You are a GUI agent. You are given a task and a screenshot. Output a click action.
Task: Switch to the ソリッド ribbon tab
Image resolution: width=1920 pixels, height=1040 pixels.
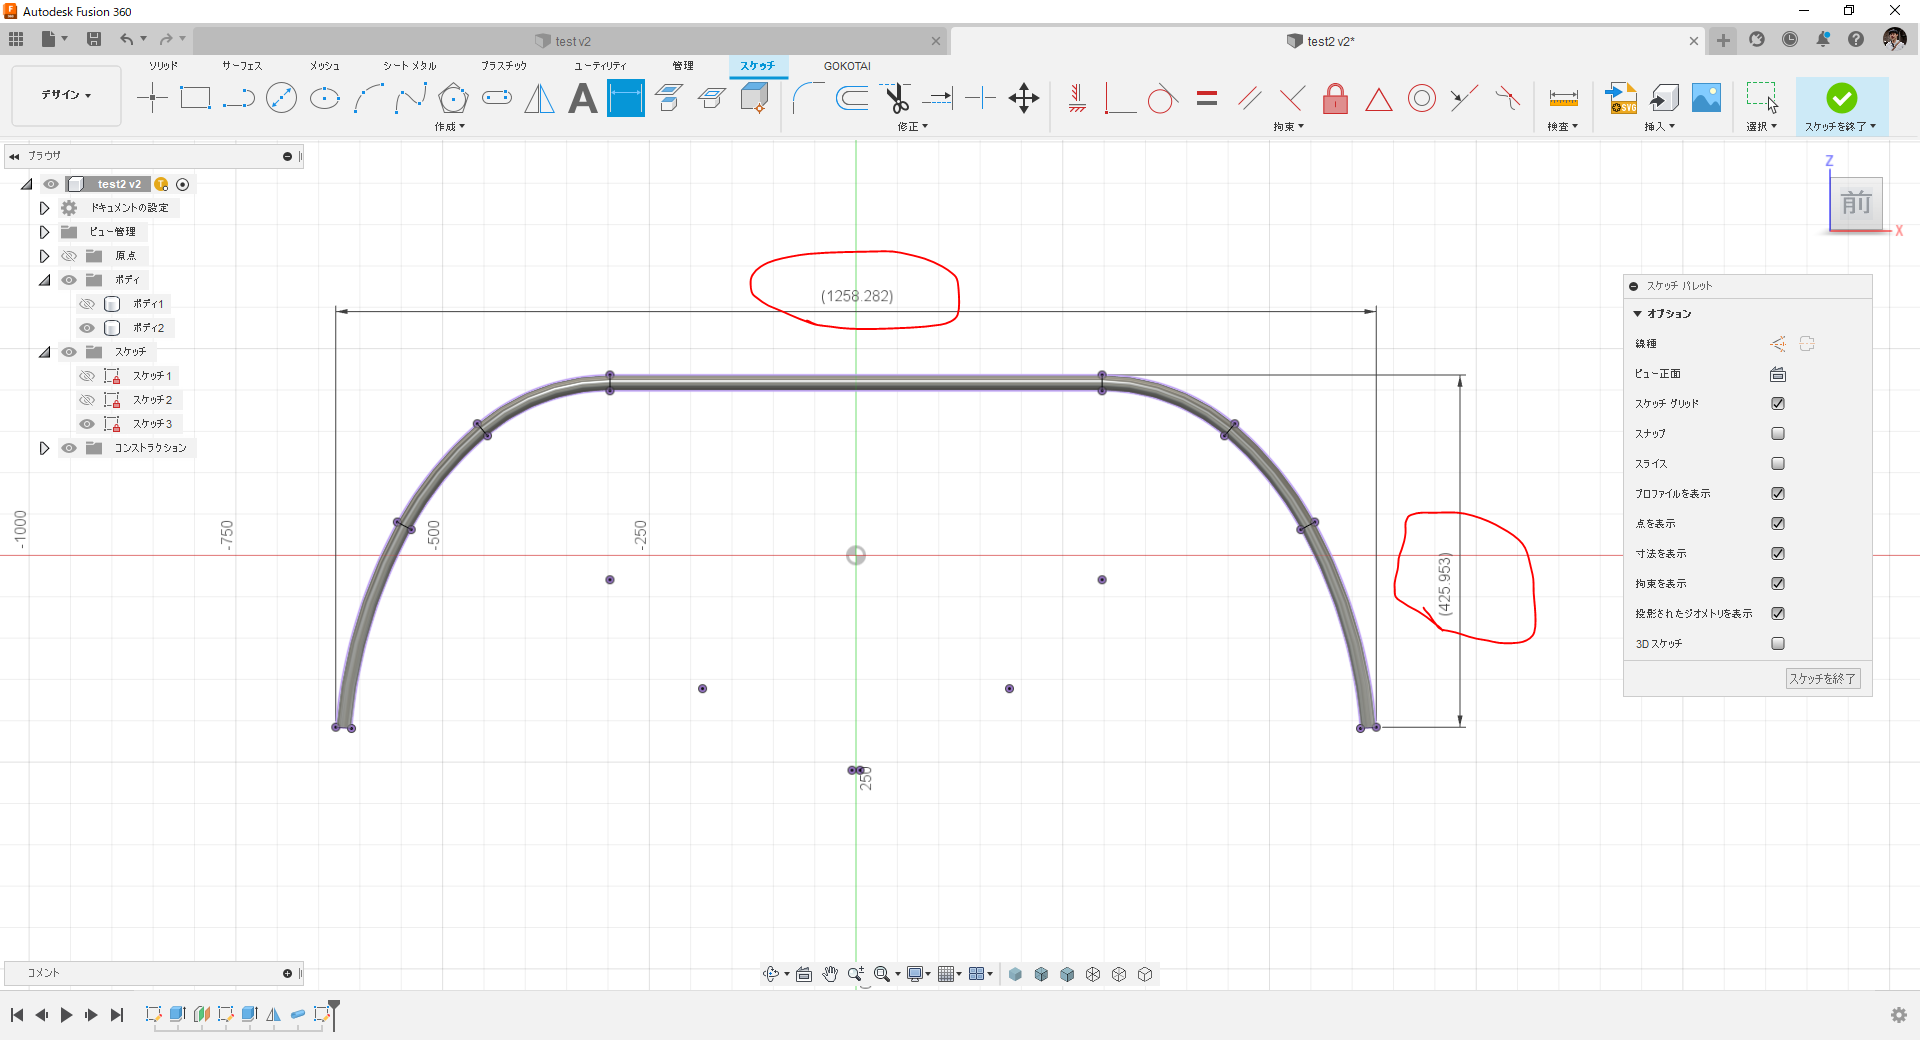pyautogui.click(x=163, y=65)
